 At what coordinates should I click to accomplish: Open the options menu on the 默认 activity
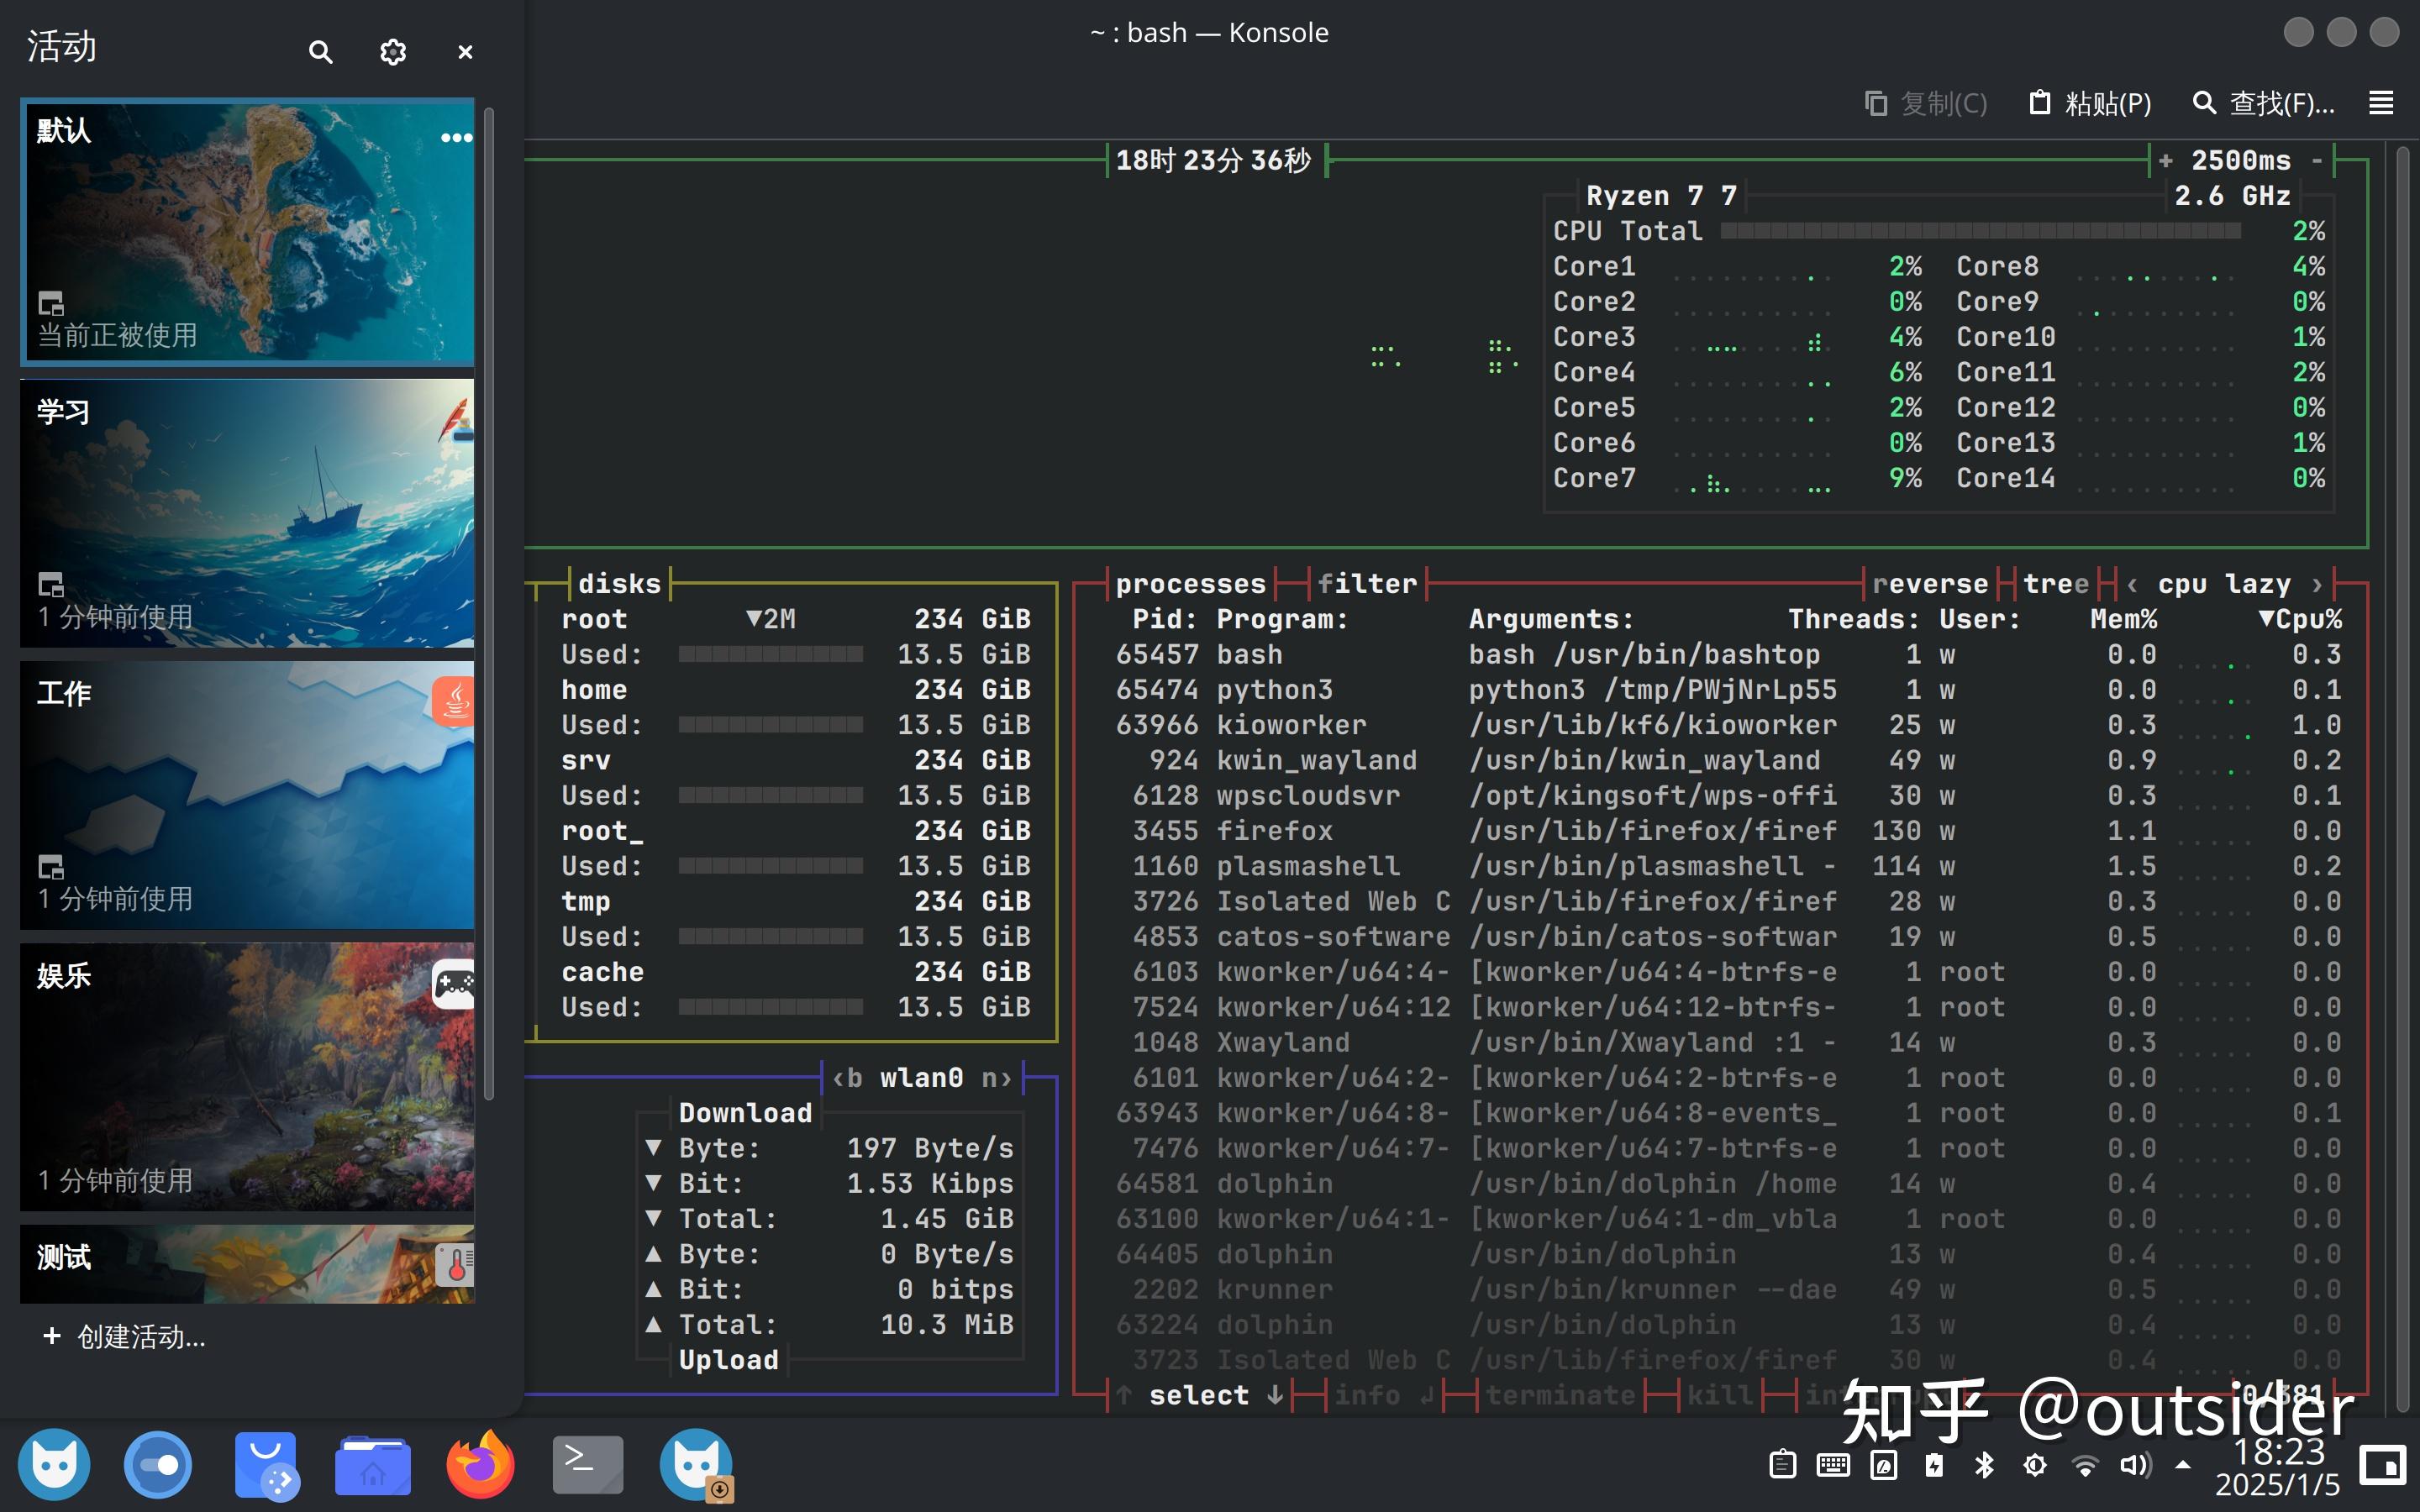[456, 137]
